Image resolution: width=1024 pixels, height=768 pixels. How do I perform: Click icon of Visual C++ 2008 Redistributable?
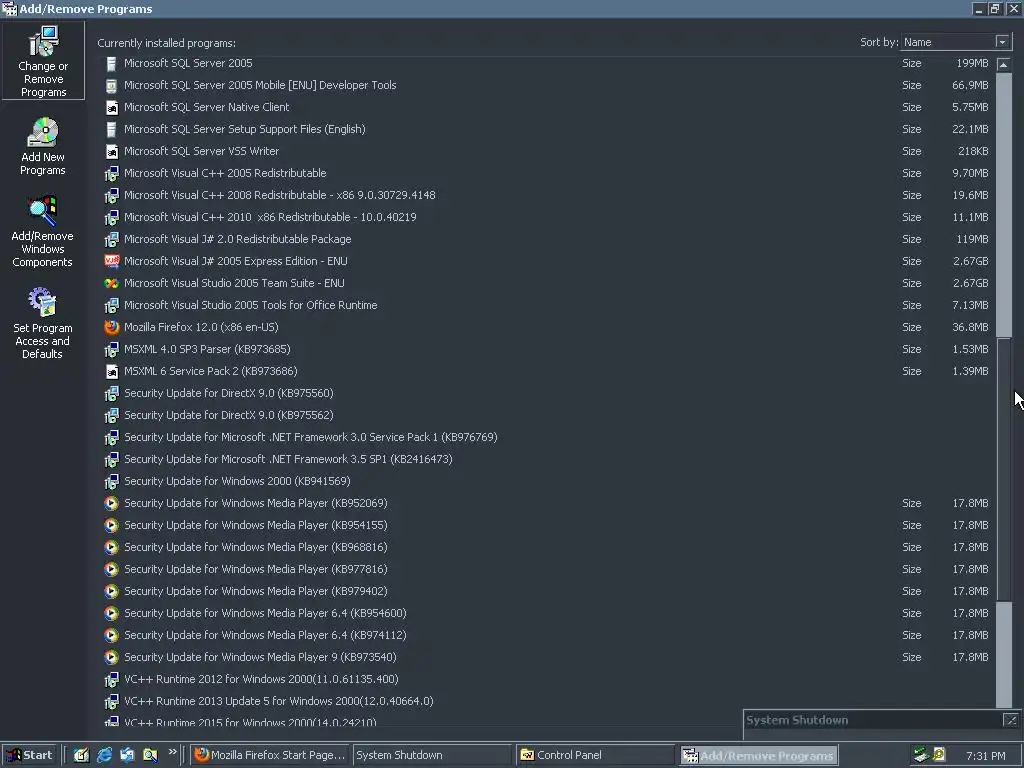[x=112, y=195]
